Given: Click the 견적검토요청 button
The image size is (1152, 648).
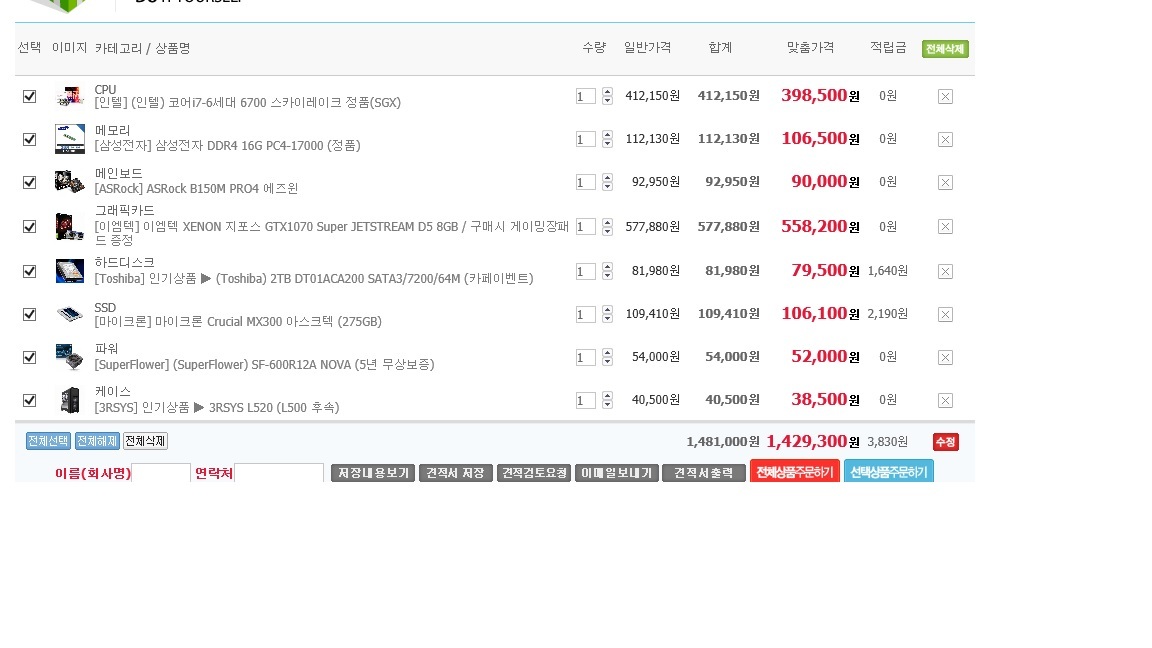Looking at the screenshot, I should click(534, 473).
